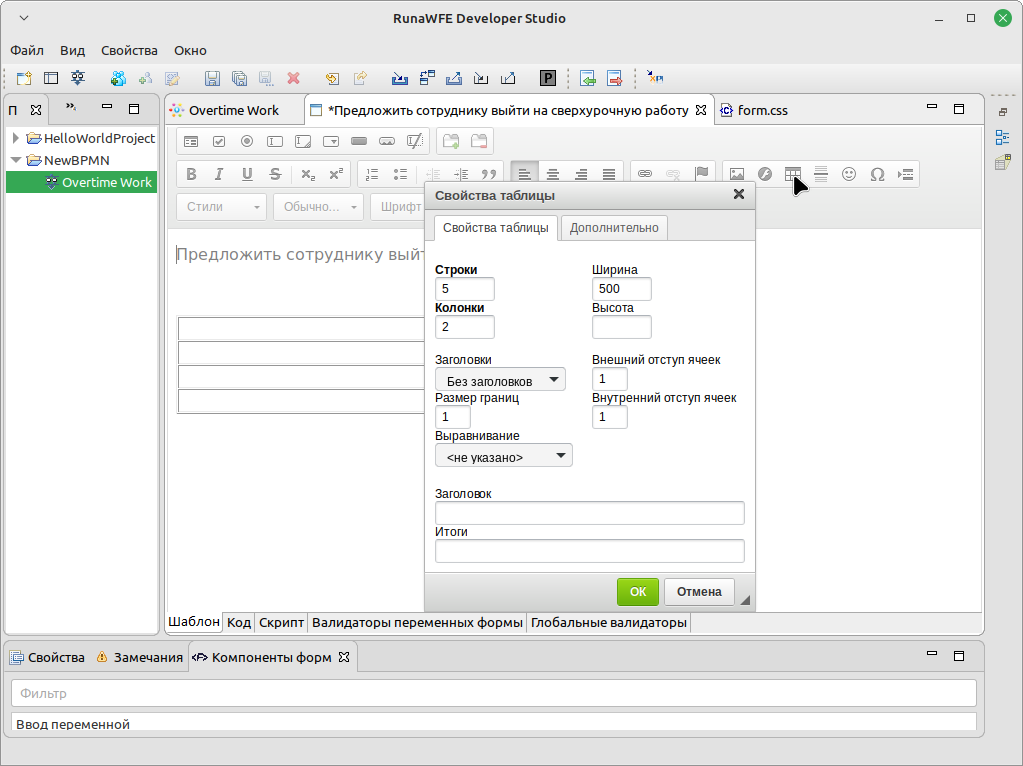Click the Save All stacked disks icon
The height and width of the screenshot is (766, 1023).
pos(239,78)
